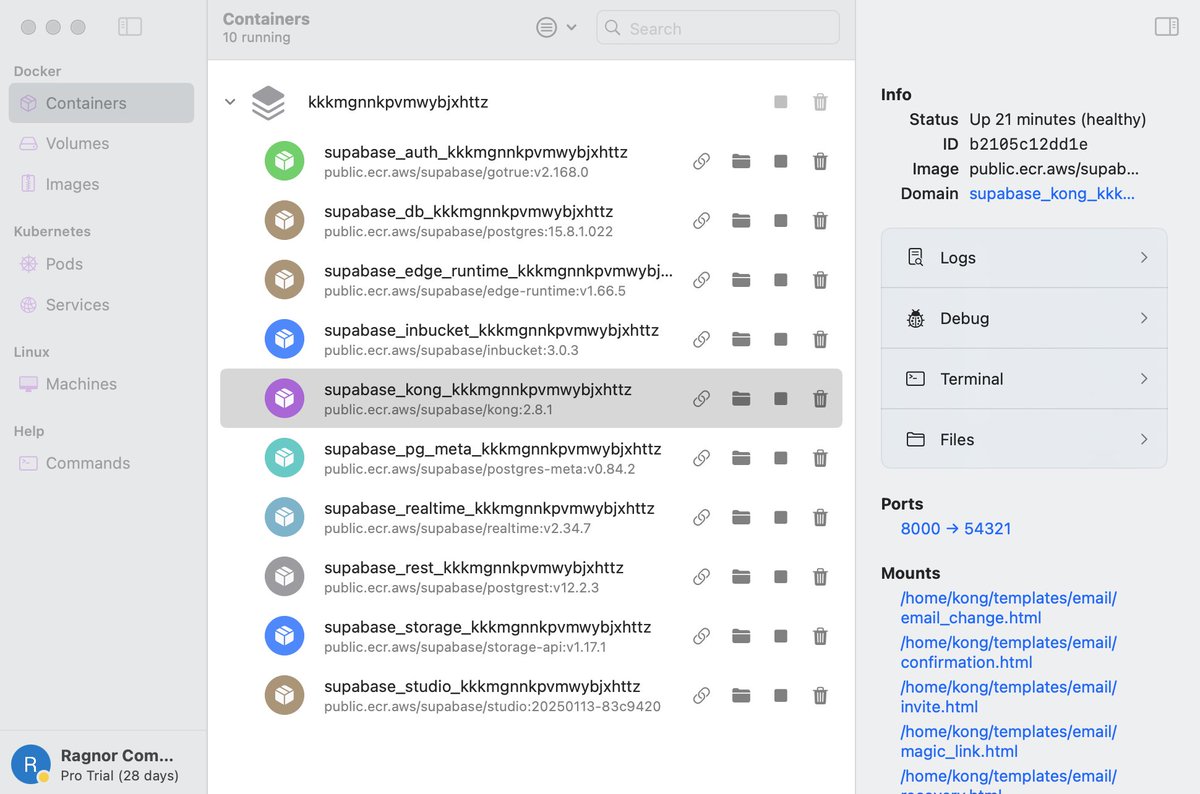Open link for supabase_edge_runtime container
Screen dimensions: 1200x794
point(702,280)
